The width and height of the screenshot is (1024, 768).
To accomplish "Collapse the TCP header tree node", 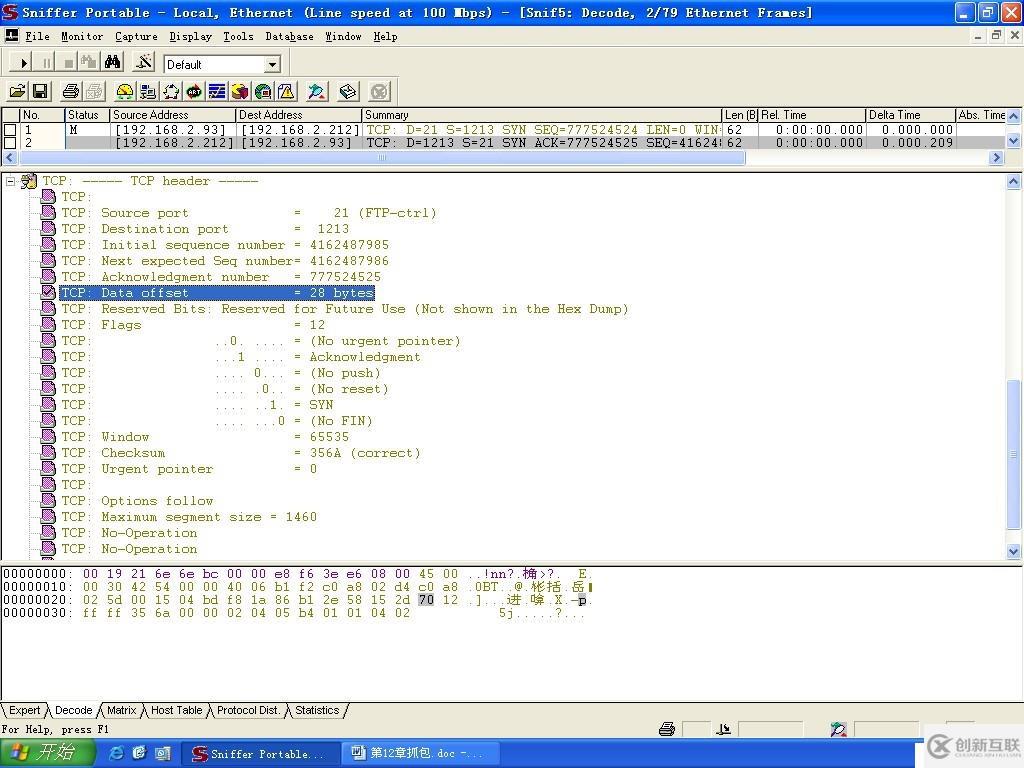I will pos(10,181).
